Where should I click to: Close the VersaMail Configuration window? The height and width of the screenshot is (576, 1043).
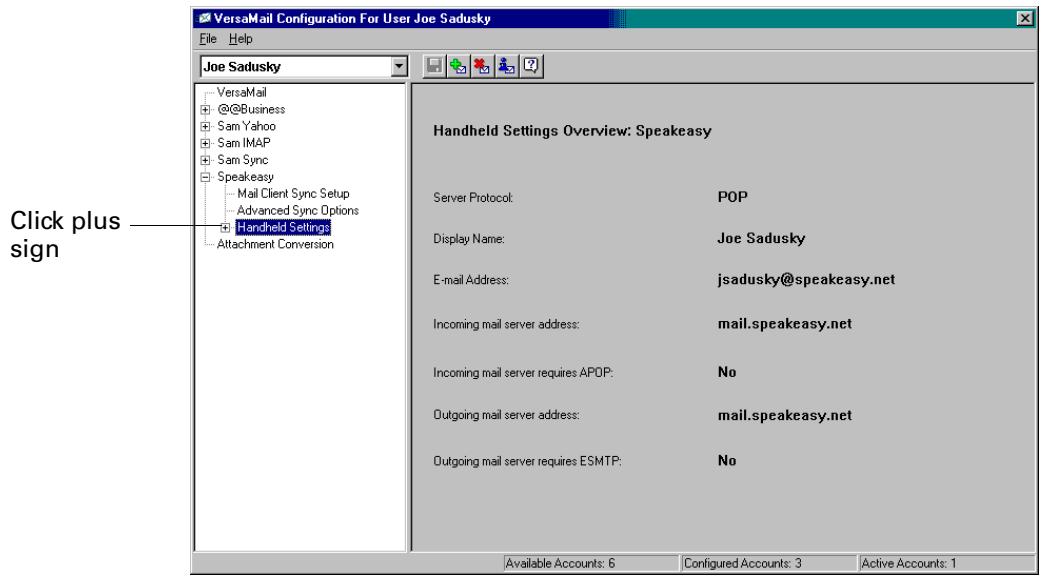point(1025,19)
